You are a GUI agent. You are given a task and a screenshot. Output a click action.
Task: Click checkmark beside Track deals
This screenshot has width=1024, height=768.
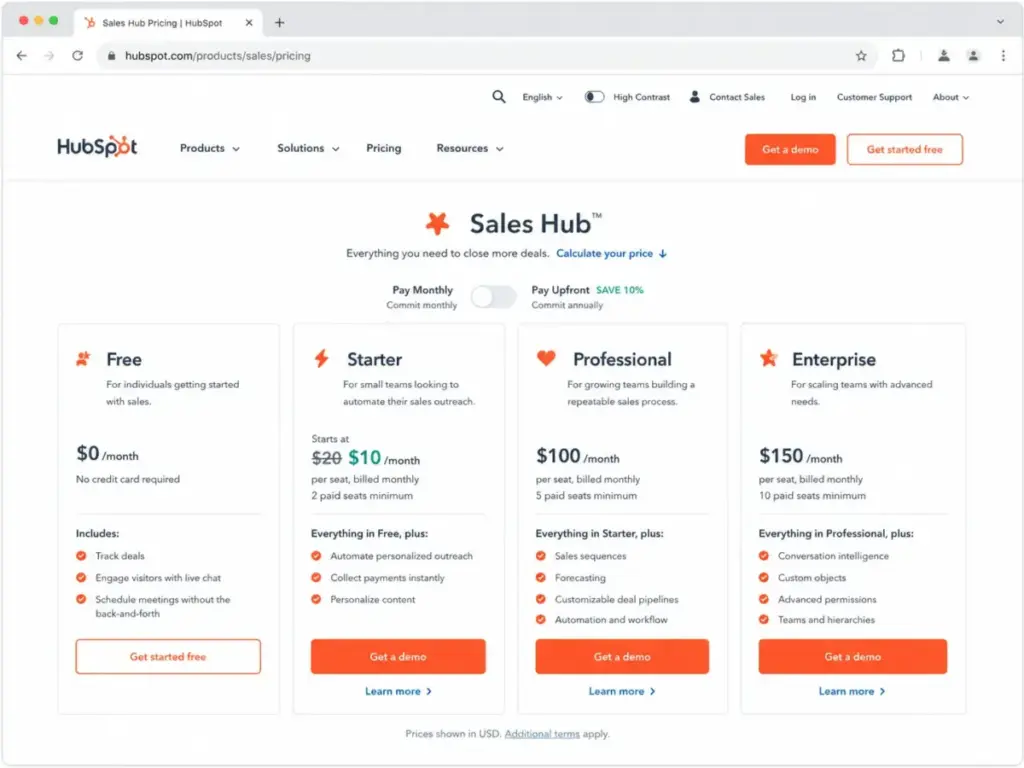81,556
